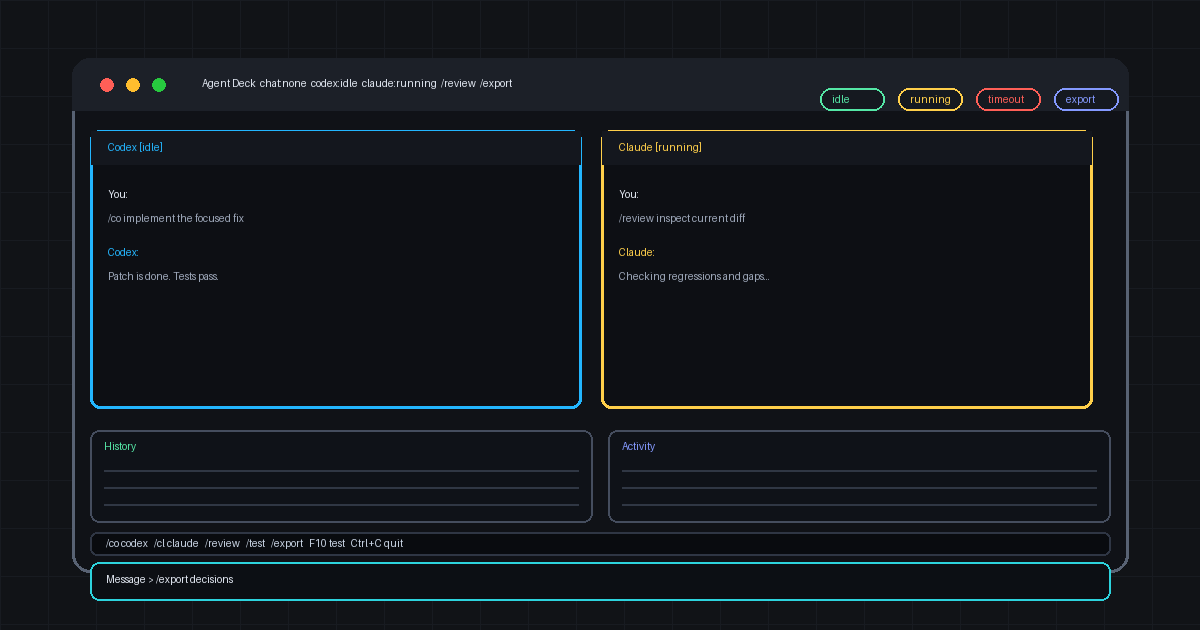Click the Message input field

tap(600, 581)
